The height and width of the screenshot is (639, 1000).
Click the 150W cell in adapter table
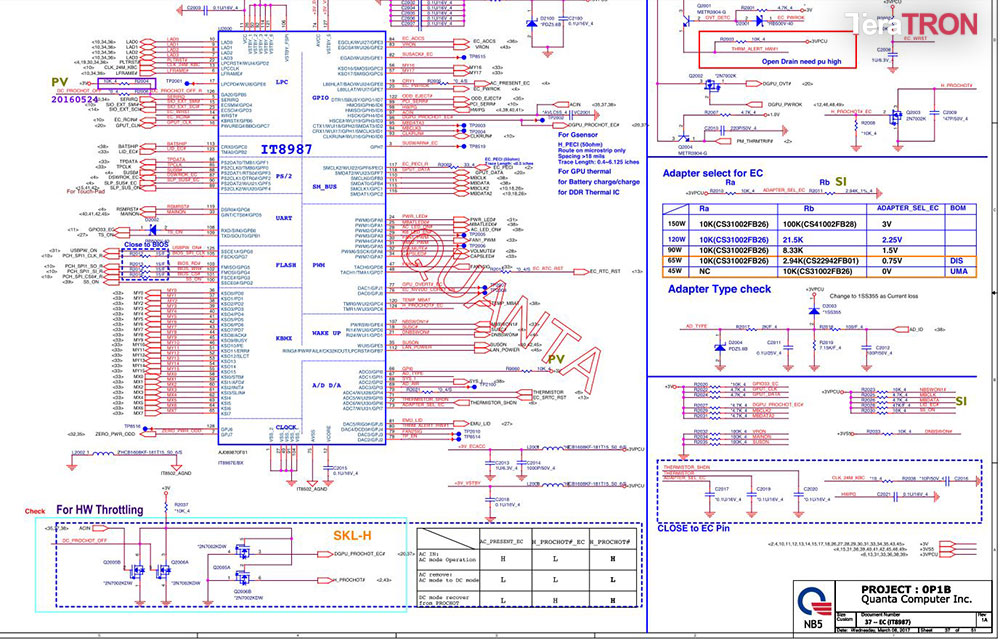[676, 224]
